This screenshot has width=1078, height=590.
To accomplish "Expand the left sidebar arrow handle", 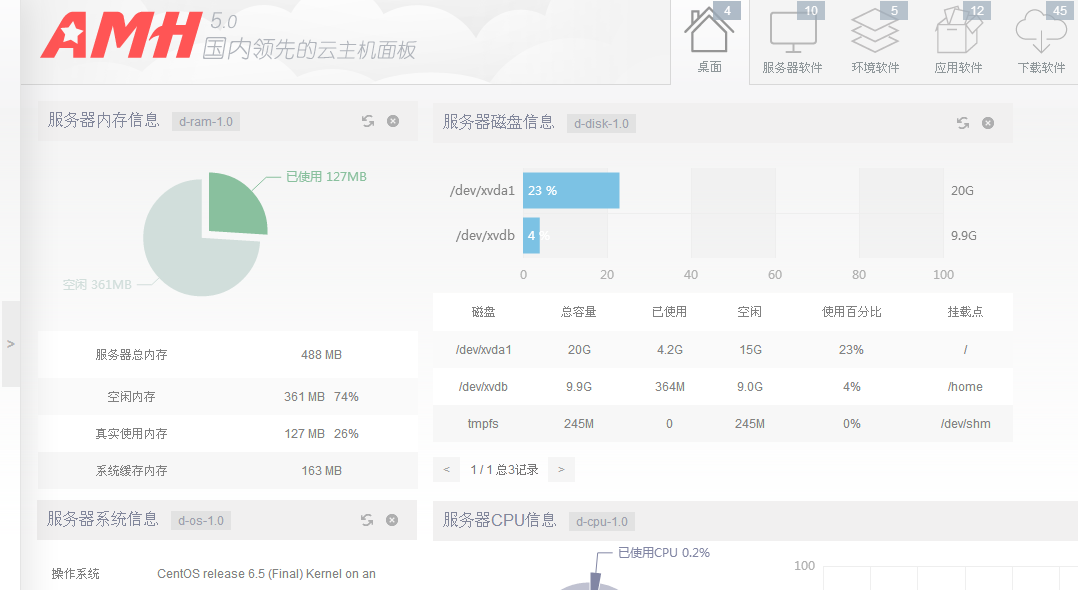I will point(11,343).
